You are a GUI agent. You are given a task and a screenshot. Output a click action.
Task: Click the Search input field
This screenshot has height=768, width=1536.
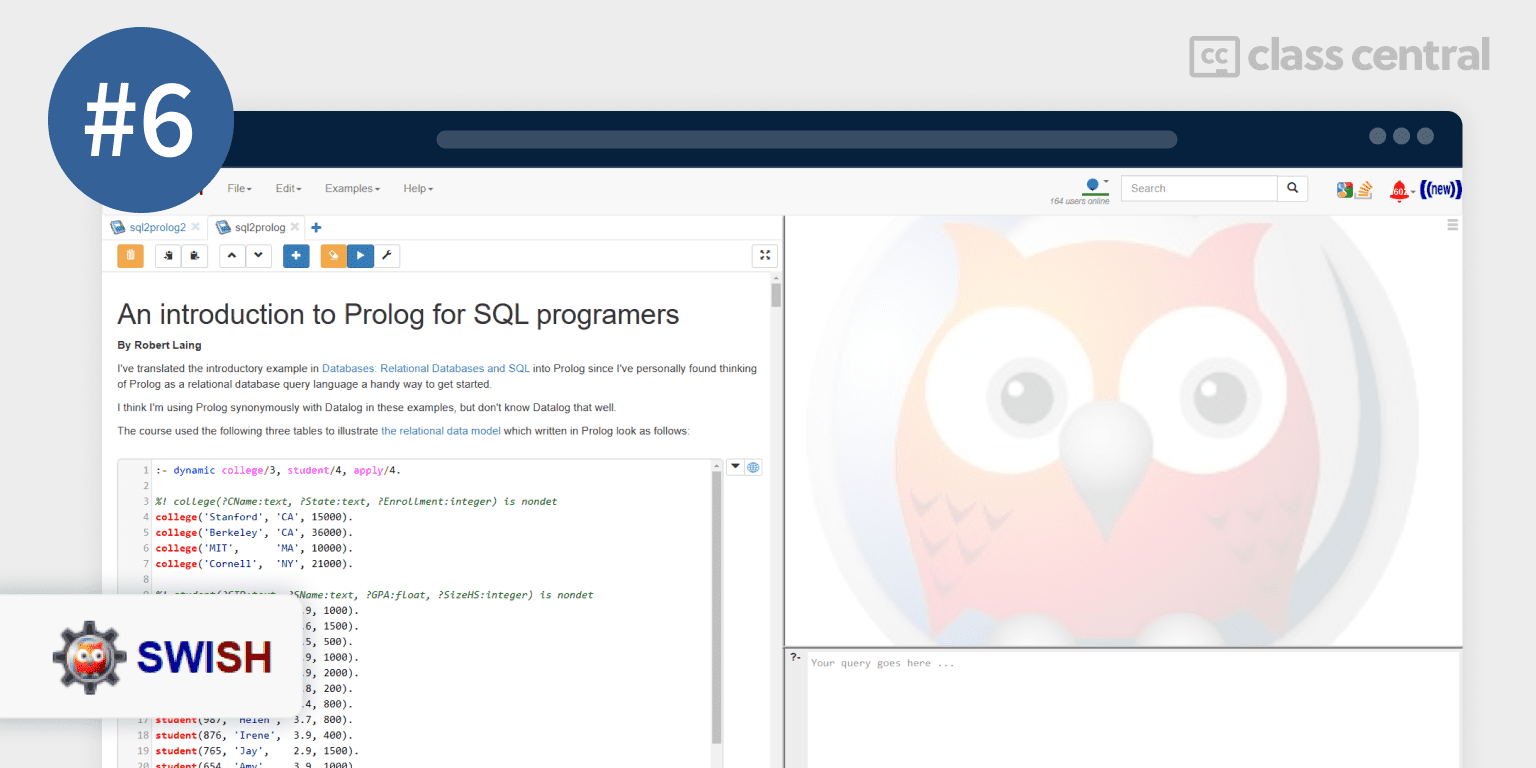[x=1199, y=188]
